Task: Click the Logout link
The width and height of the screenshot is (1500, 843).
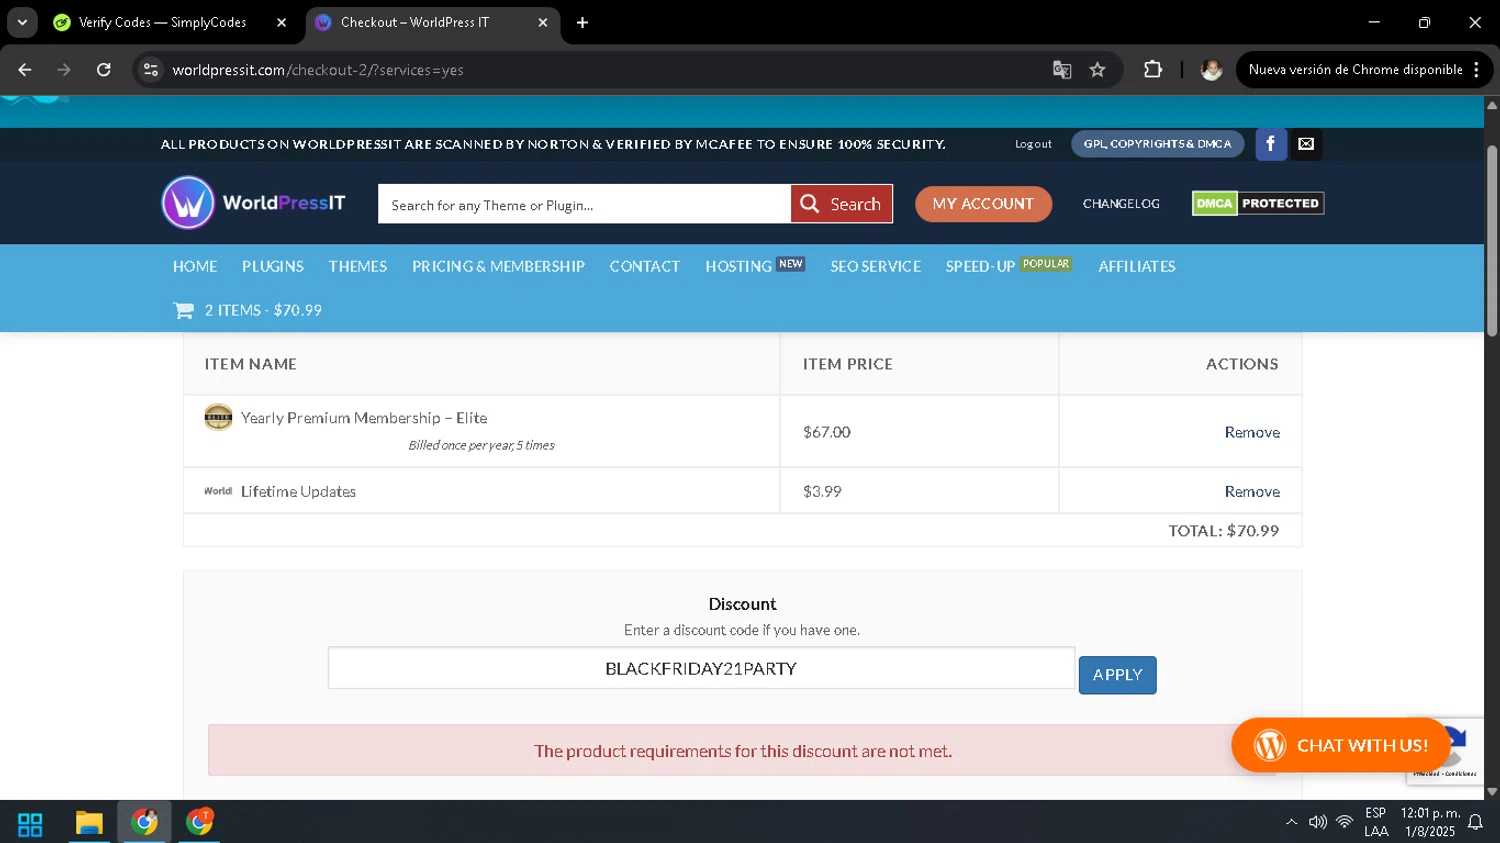Action: (x=1033, y=144)
